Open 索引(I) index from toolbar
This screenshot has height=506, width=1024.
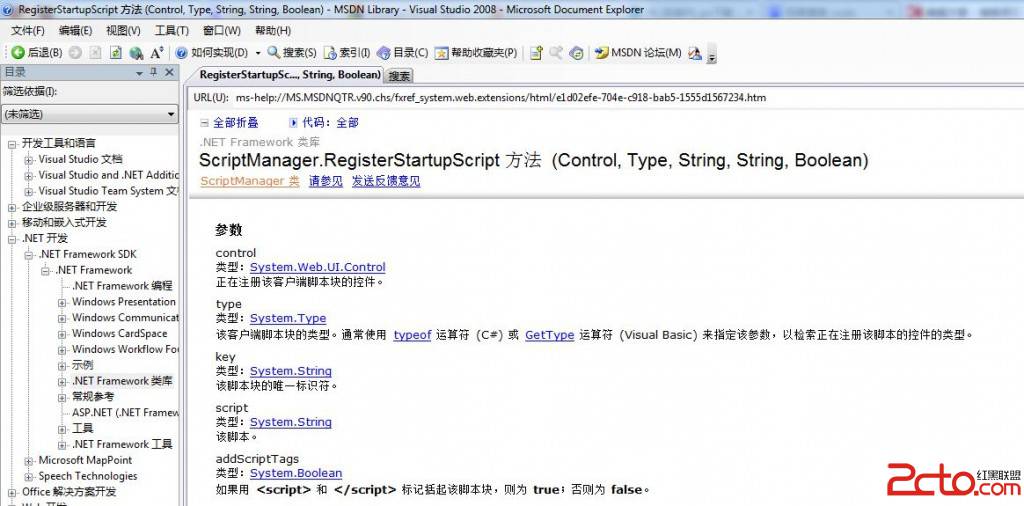pyautogui.click(x=347, y=53)
